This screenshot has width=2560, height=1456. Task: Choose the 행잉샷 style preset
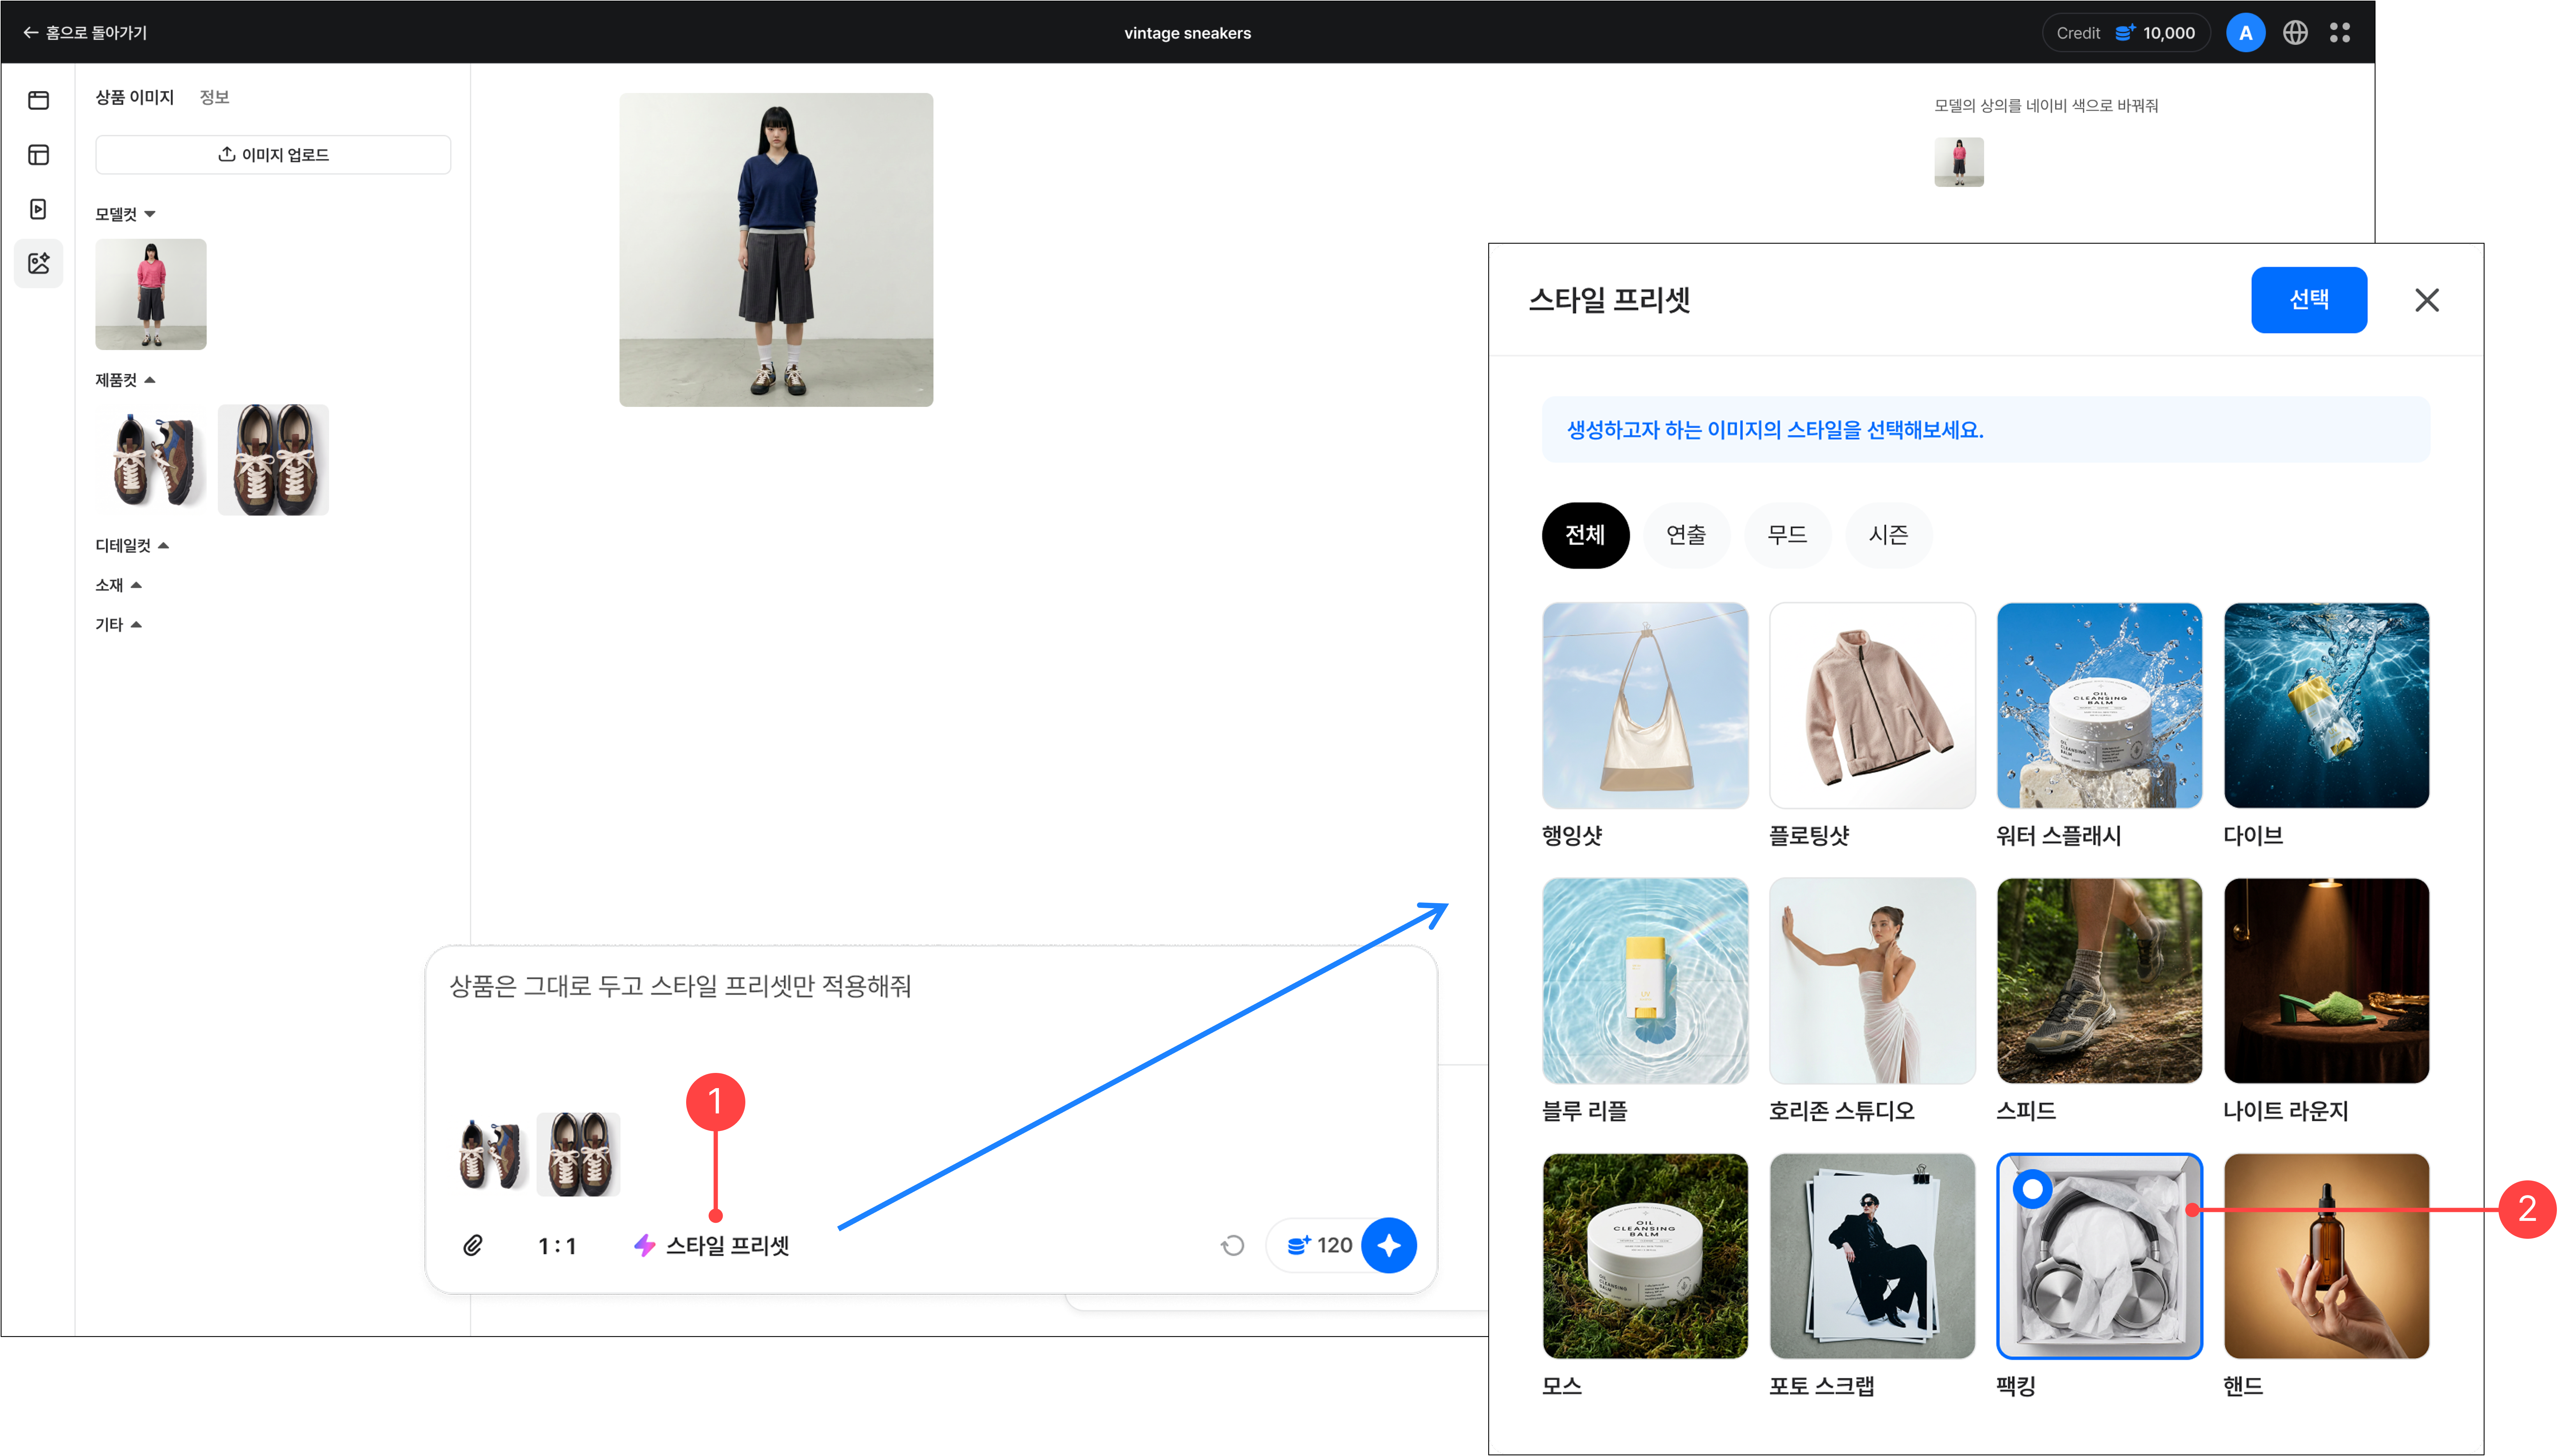[x=1645, y=705]
